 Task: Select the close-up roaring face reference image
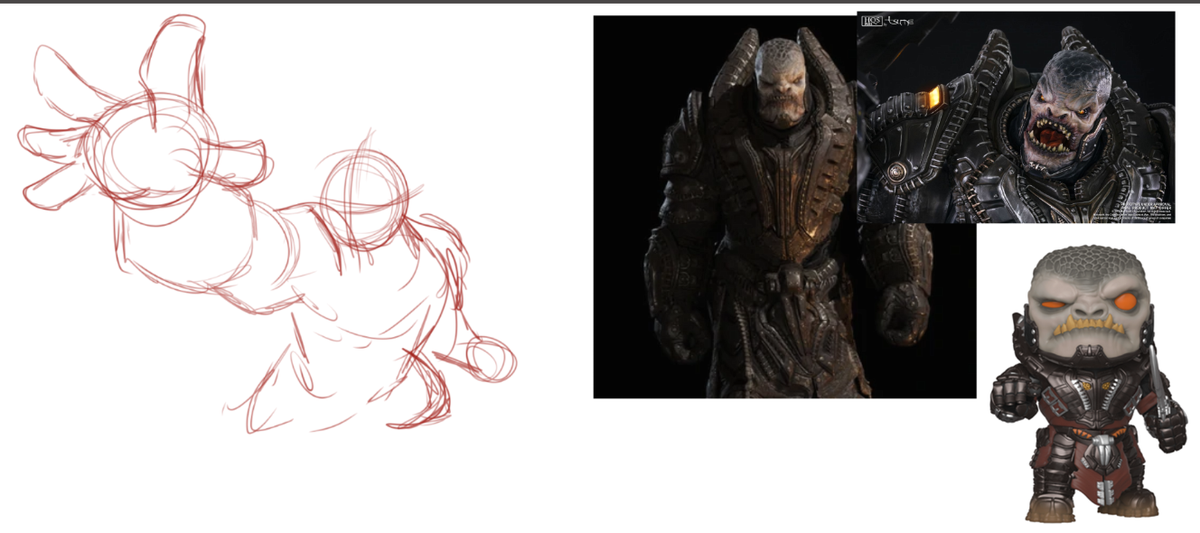click(1016, 117)
